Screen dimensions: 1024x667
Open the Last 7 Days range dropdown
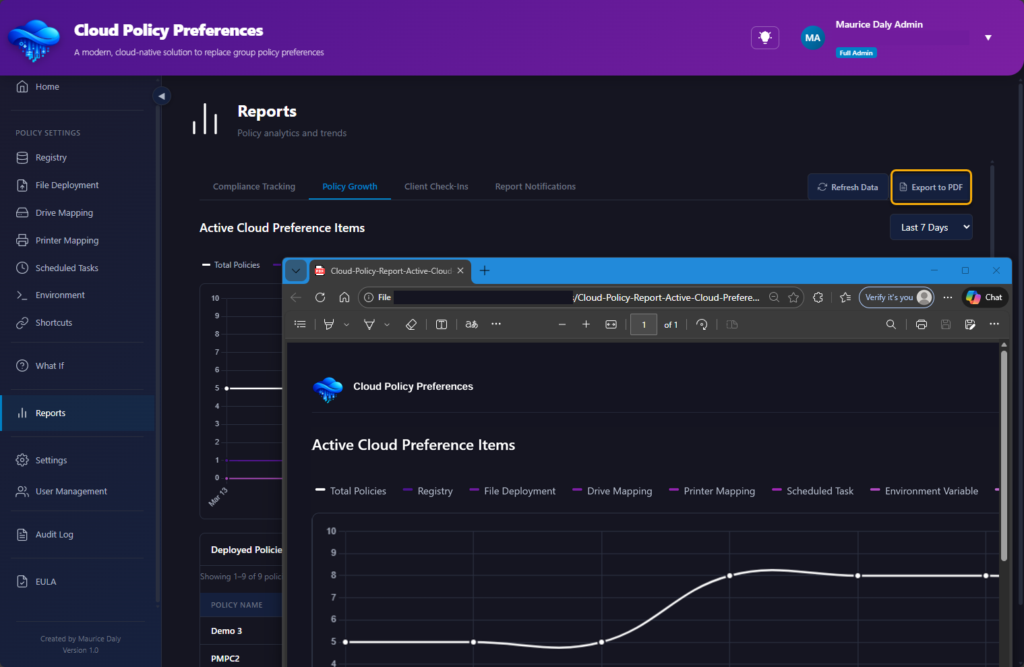coord(931,227)
